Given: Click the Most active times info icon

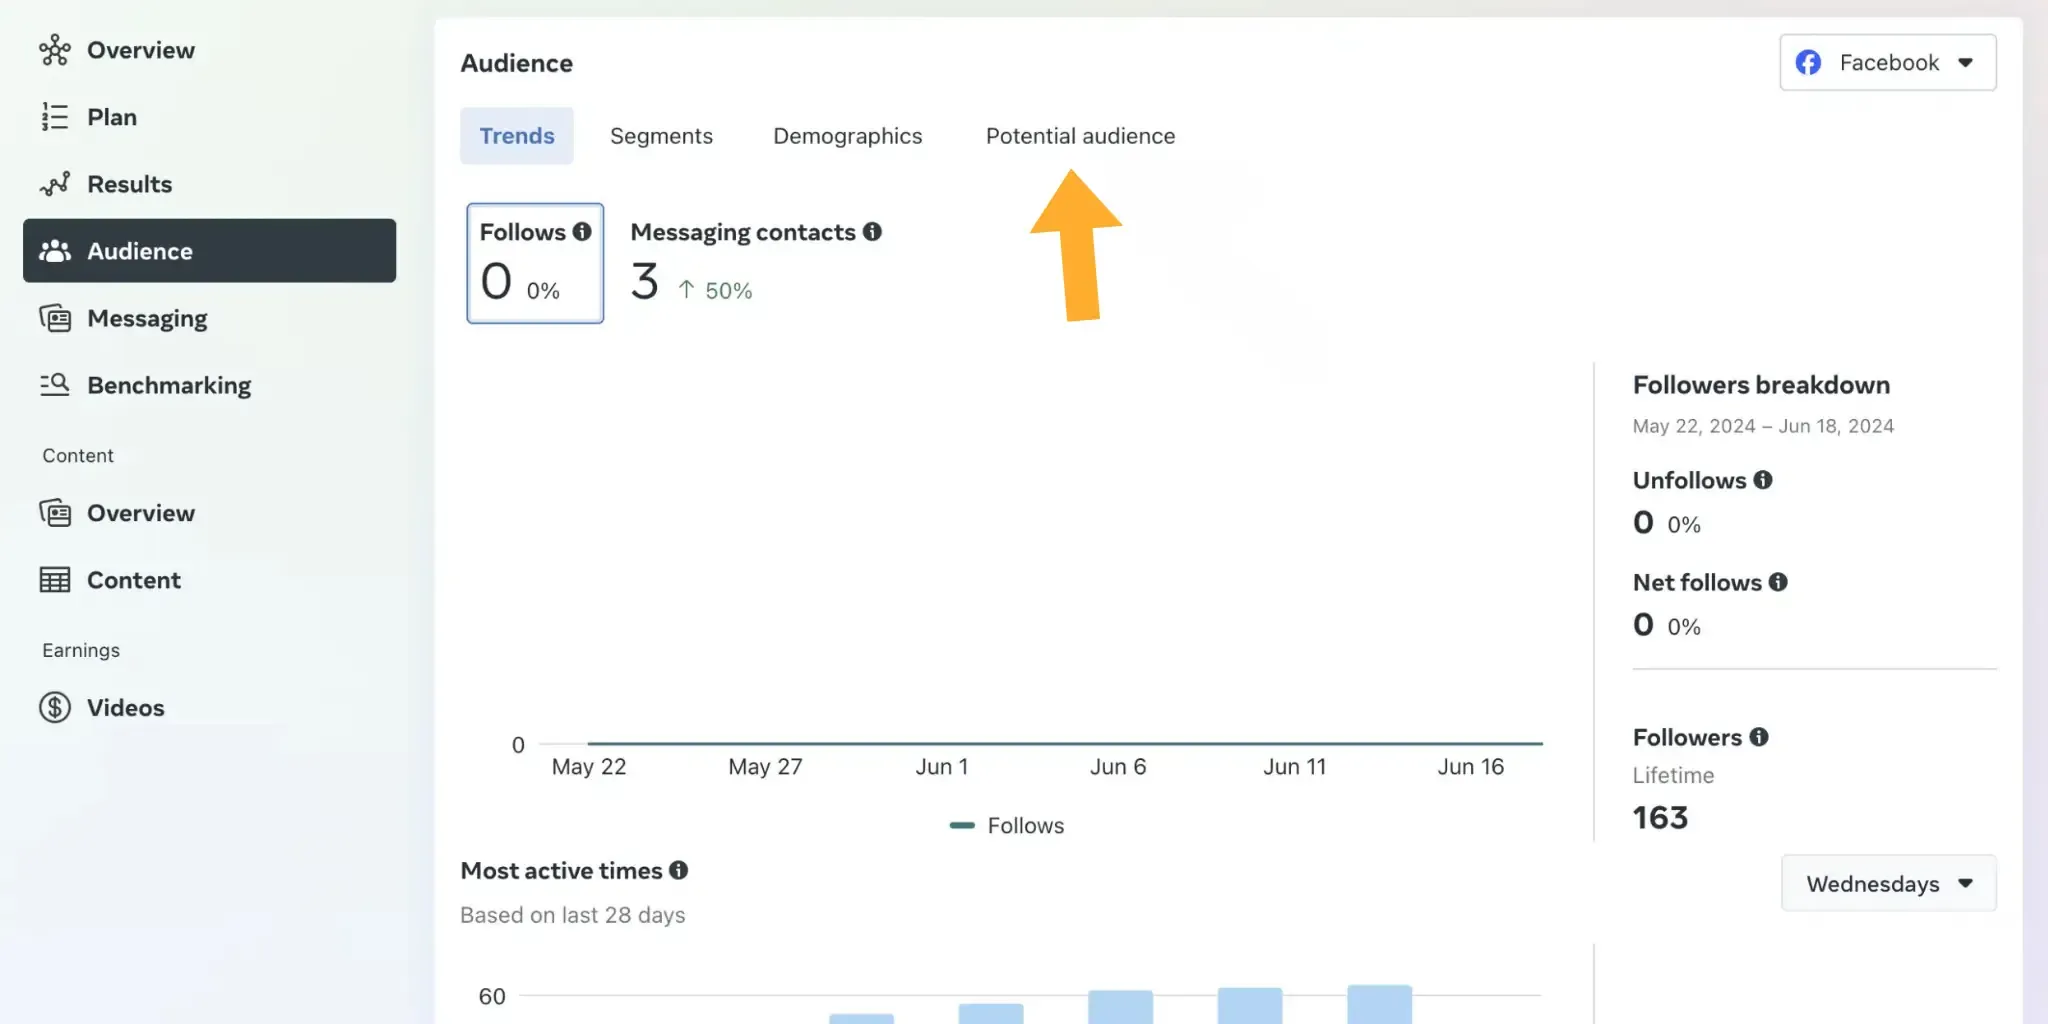Looking at the screenshot, I should pyautogui.click(x=679, y=870).
